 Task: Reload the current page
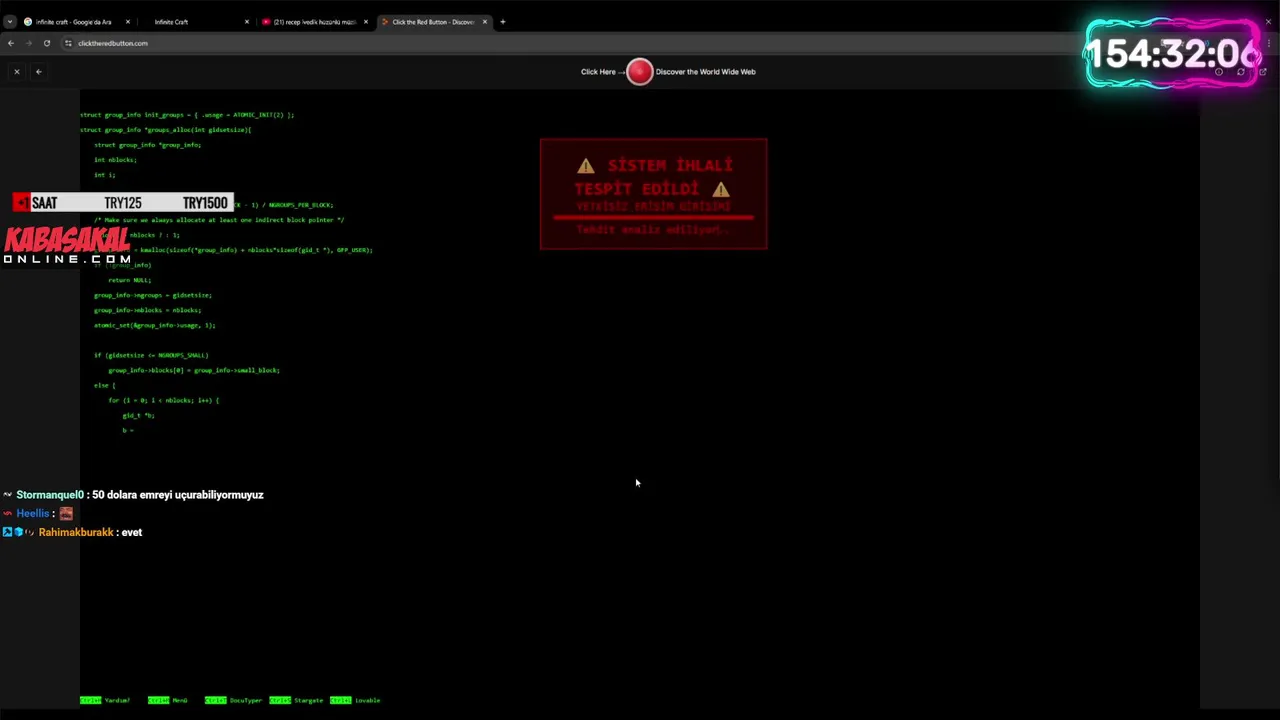pos(46,43)
